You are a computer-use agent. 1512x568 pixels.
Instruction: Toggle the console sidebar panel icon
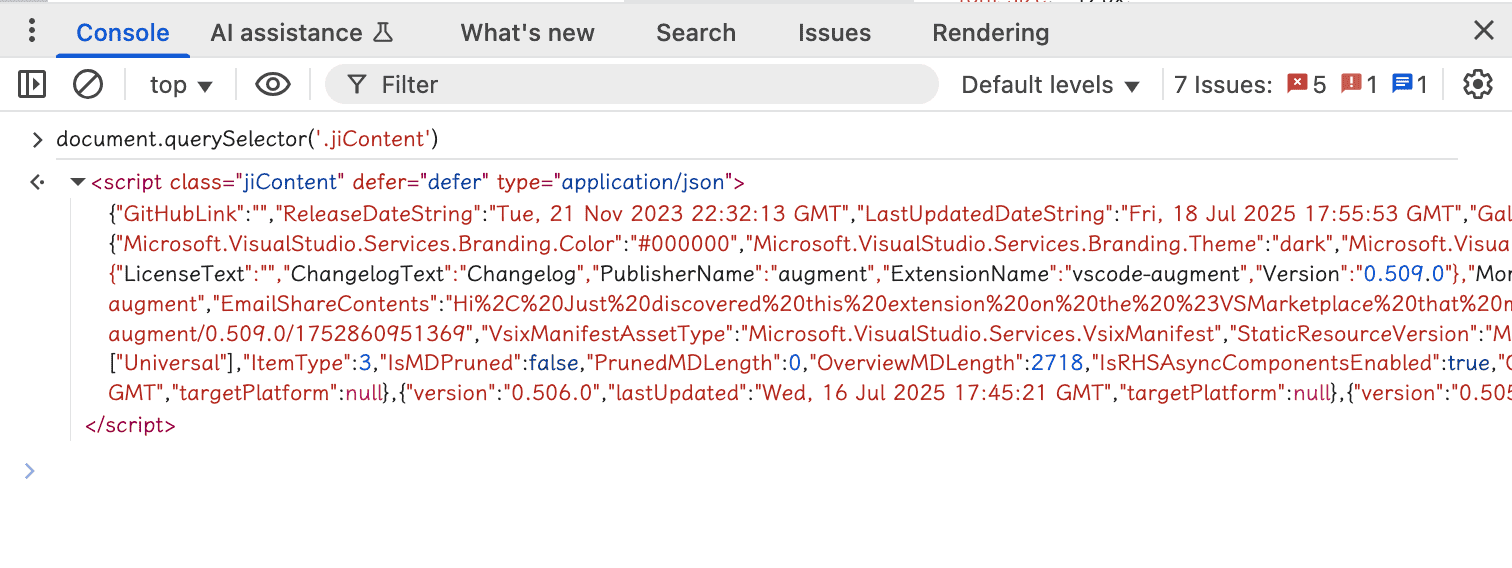[x=32, y=85]
